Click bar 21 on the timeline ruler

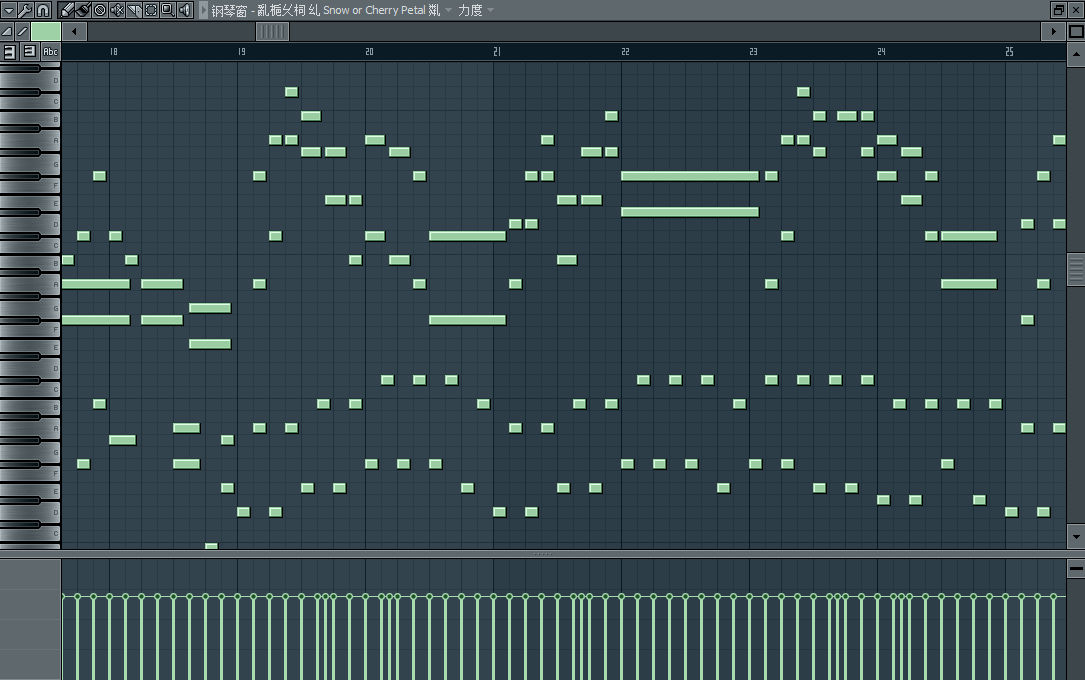tap(497, 52)
